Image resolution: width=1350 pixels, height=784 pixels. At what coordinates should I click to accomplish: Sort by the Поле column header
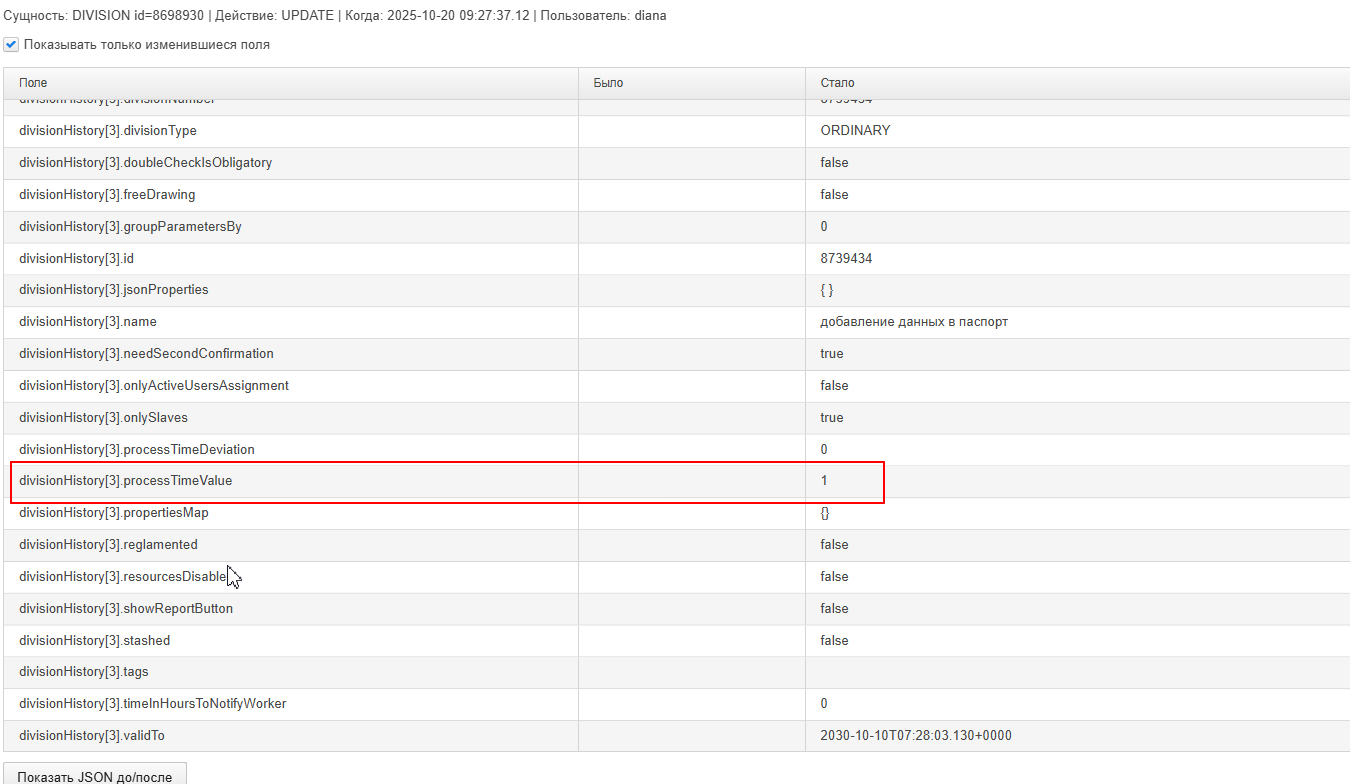click(x=291, y=83)
